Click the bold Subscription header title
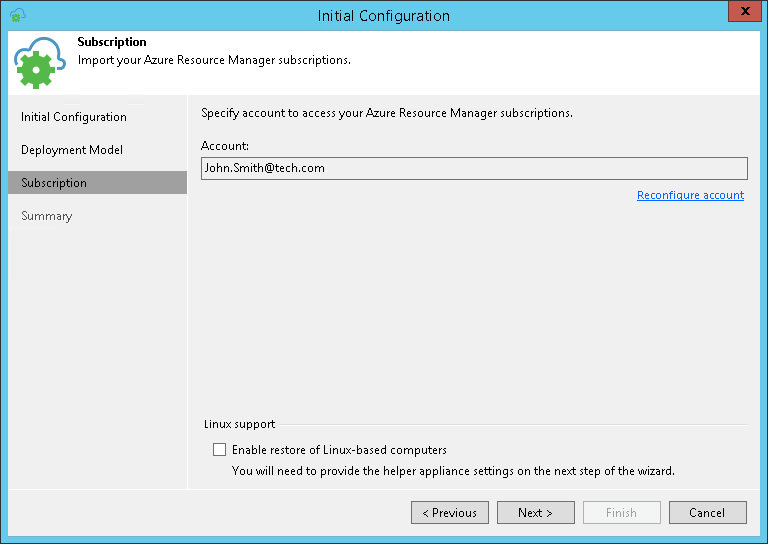Screen dimensions: 768x544 [x=112, y=43]
